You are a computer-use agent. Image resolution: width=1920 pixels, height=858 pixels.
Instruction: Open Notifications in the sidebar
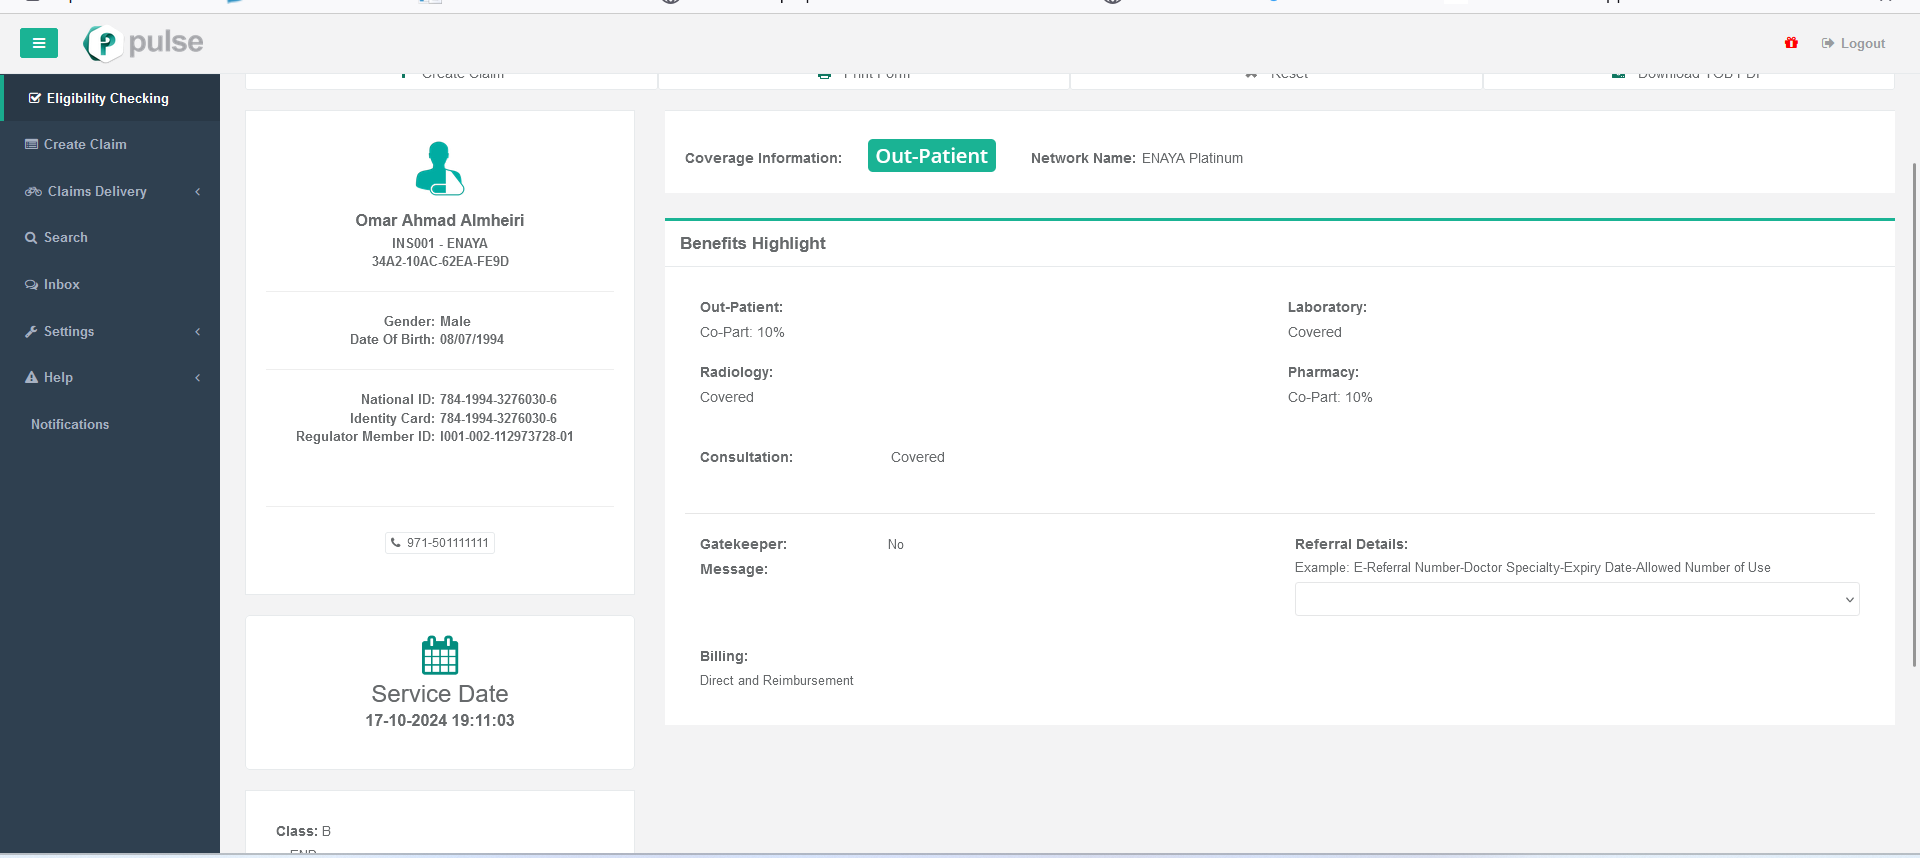[70, 424]
